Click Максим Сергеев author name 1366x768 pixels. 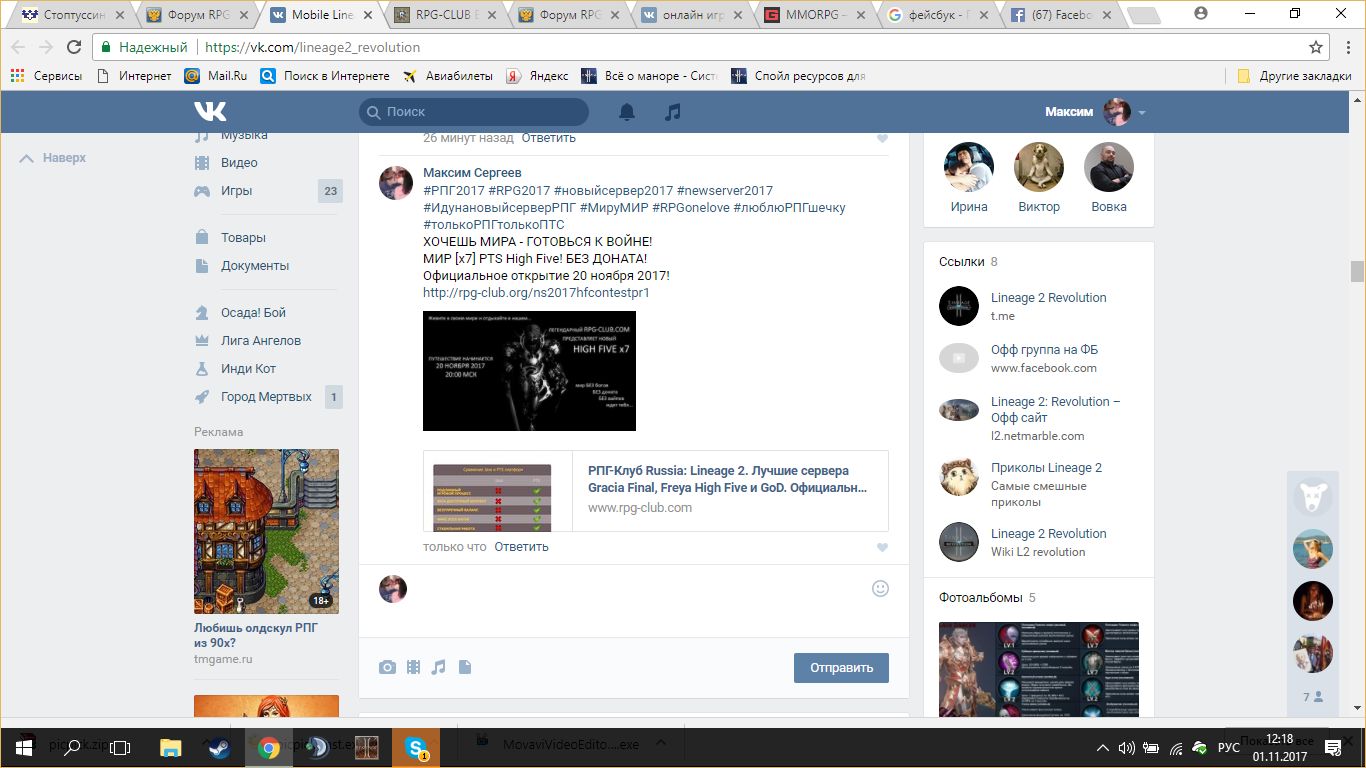[472, 173]
